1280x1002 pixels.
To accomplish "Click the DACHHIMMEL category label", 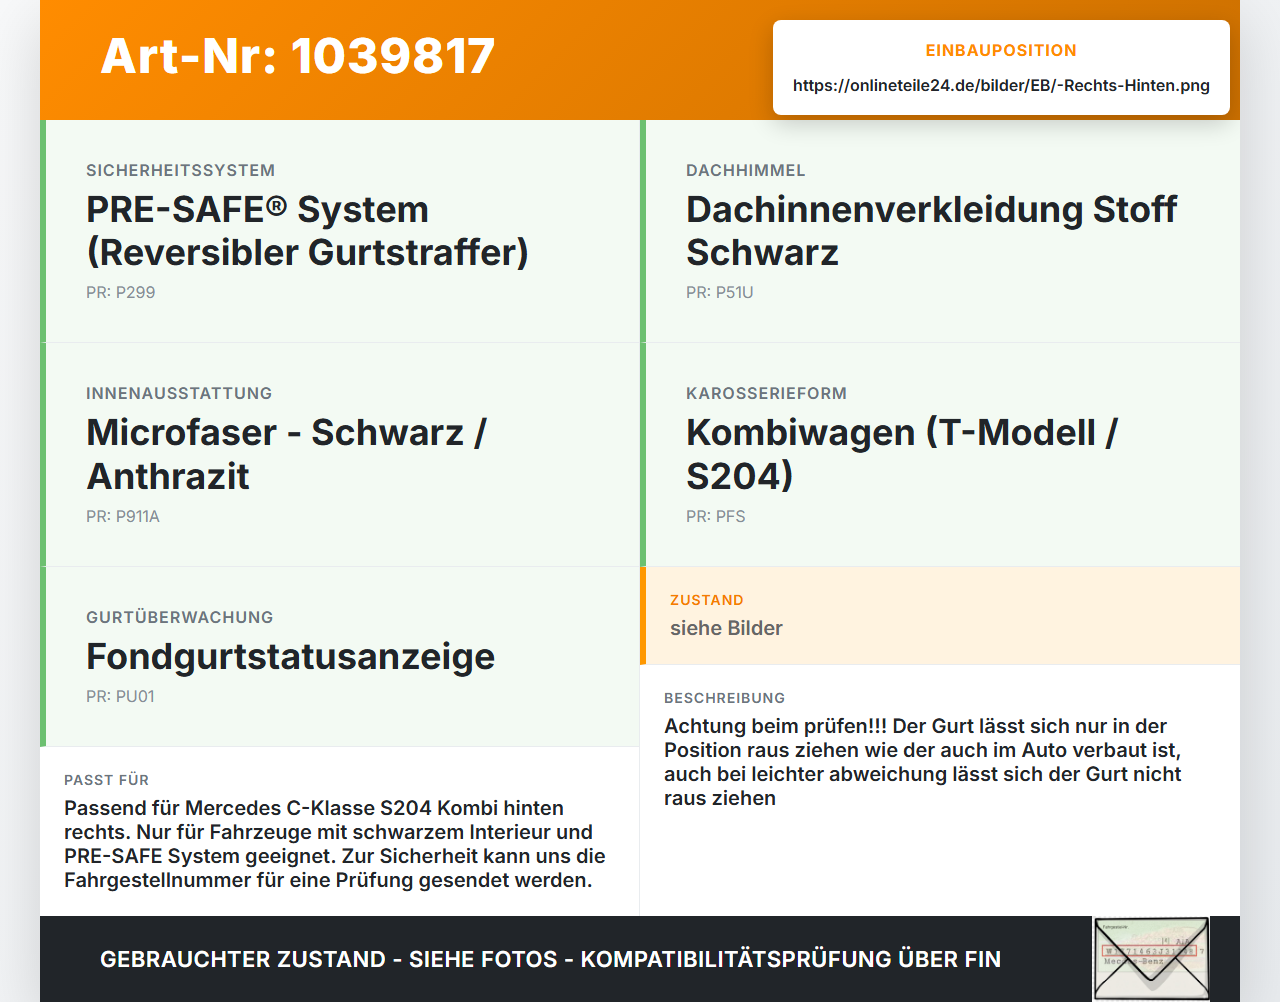I will (x=745, y=170).
